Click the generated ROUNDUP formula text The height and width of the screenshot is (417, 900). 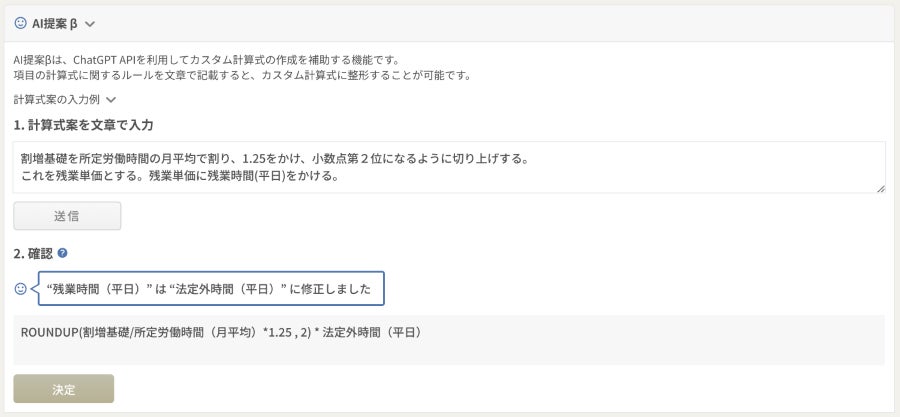click(x=220, y=332)
